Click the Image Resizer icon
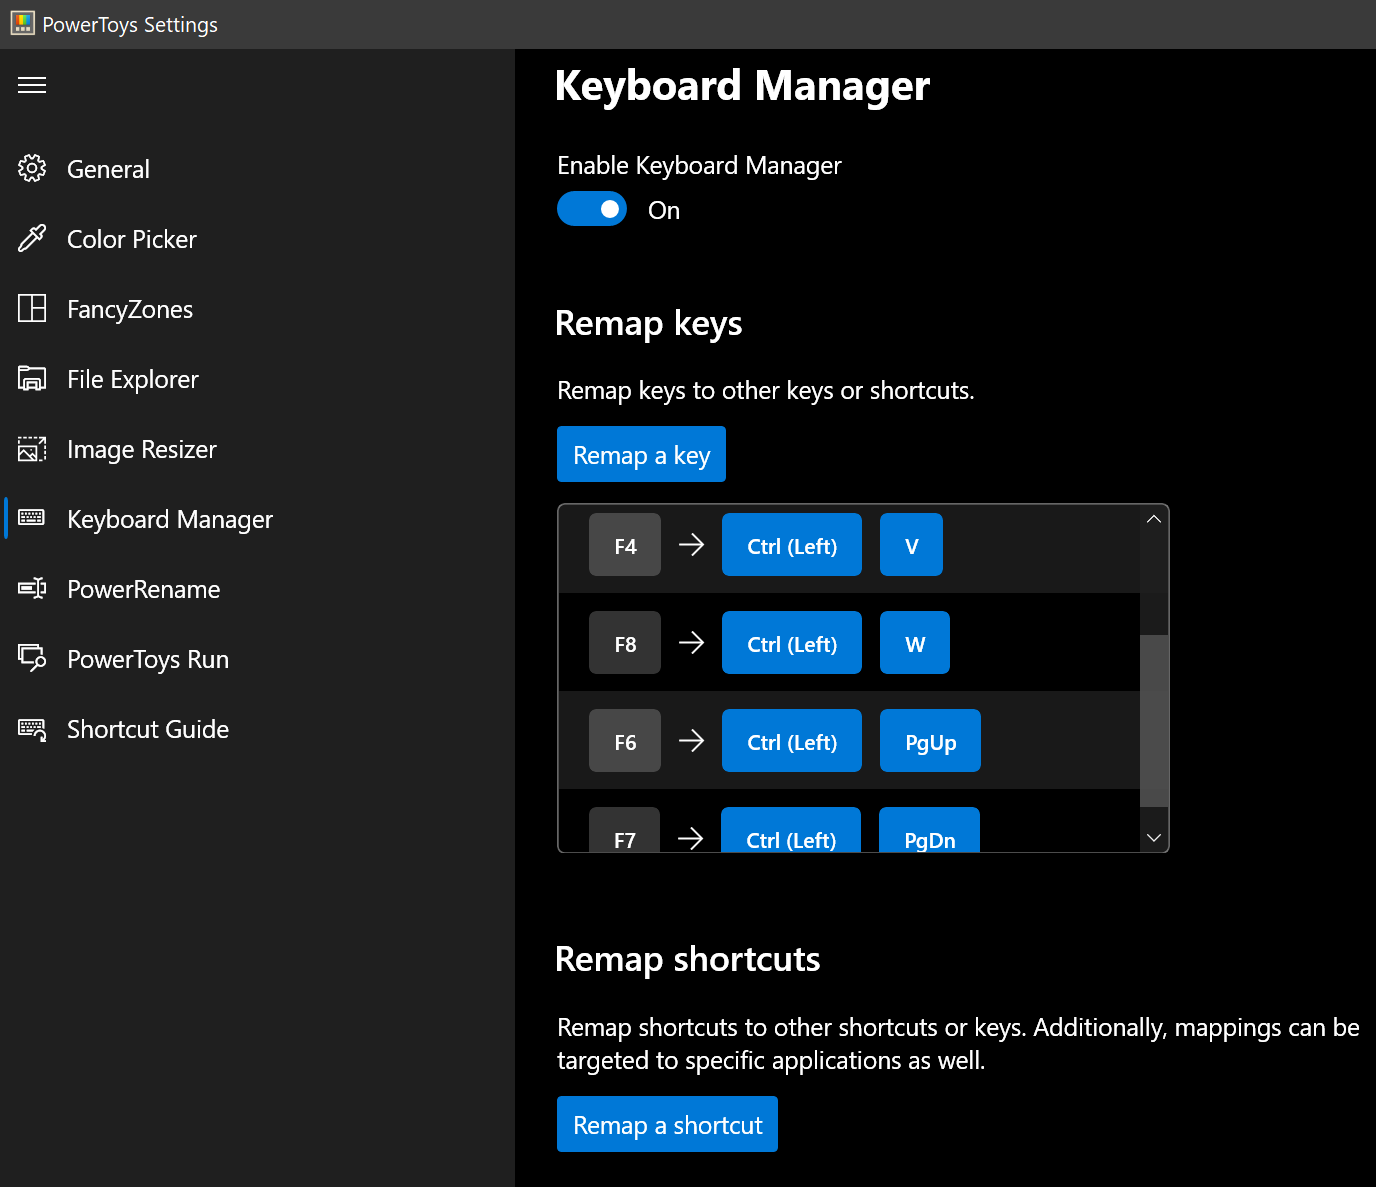This screenshot has height=1187, width=1376. click(32, 449)
